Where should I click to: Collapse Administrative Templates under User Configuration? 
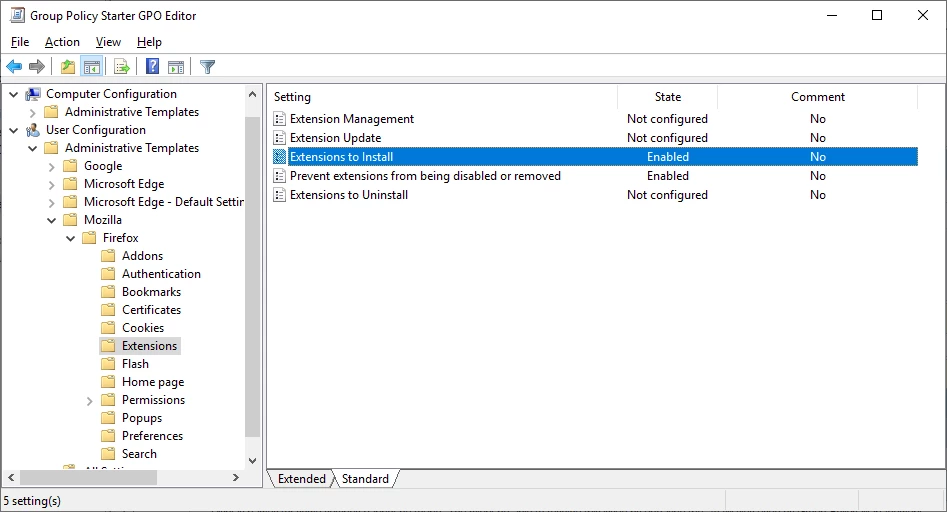coord(33,148)
